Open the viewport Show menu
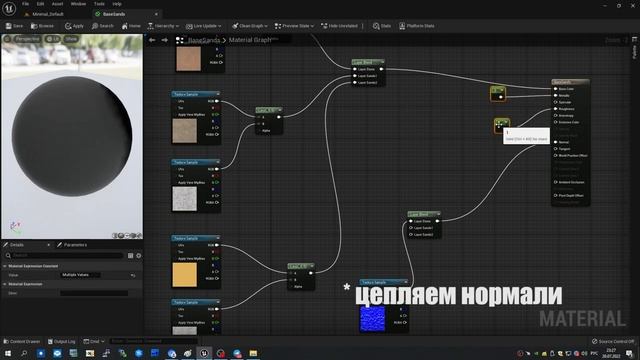 71,39
